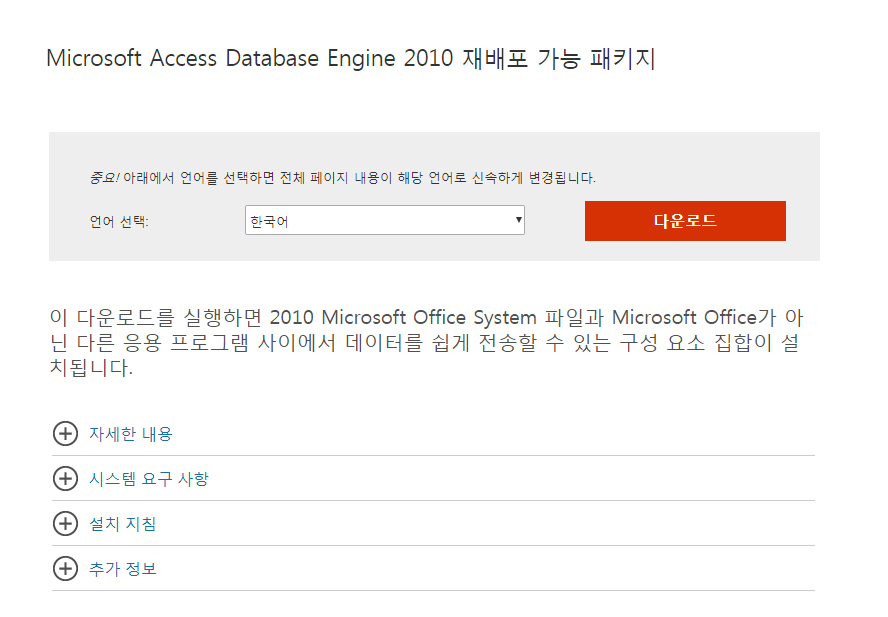This screenshot has height=617, width=888.
Task: Open the 설치 지침 section link
Action: point(122,524)
